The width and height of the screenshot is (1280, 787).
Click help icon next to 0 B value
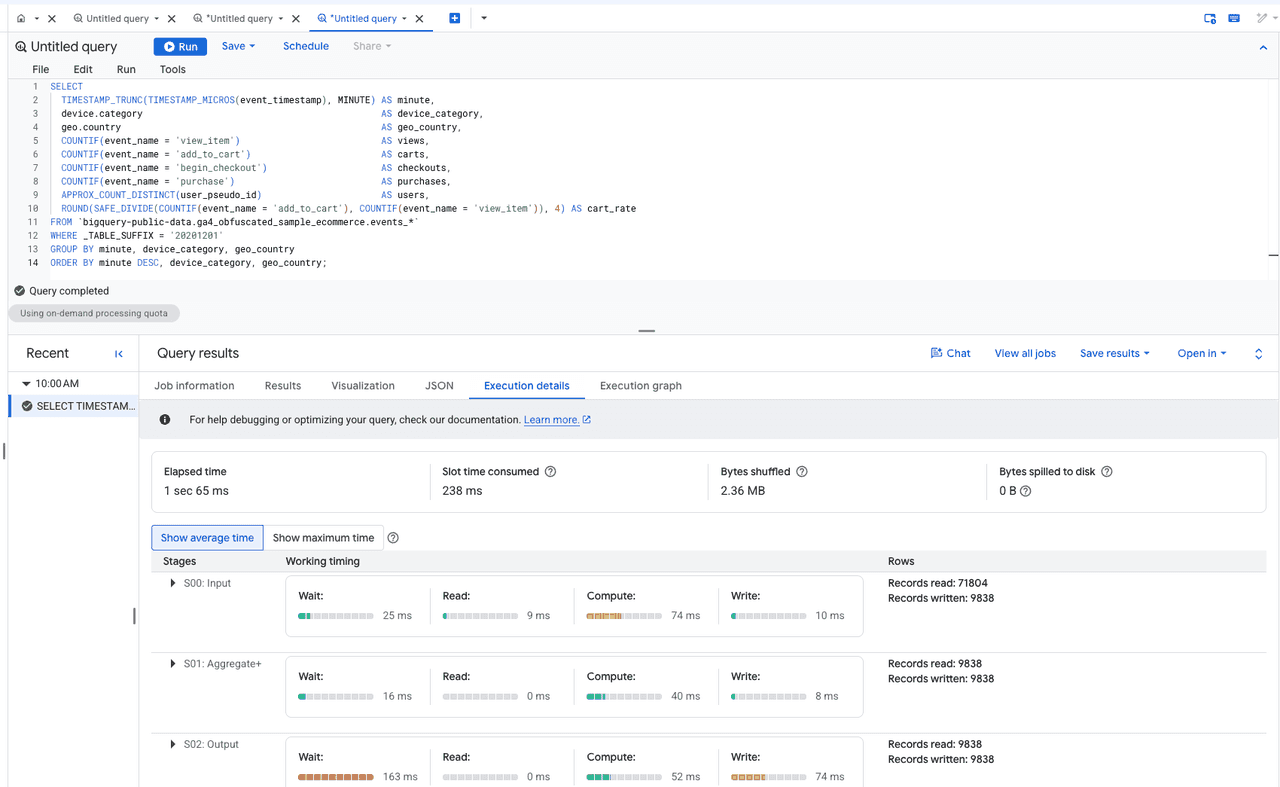tap(1025, 491)
